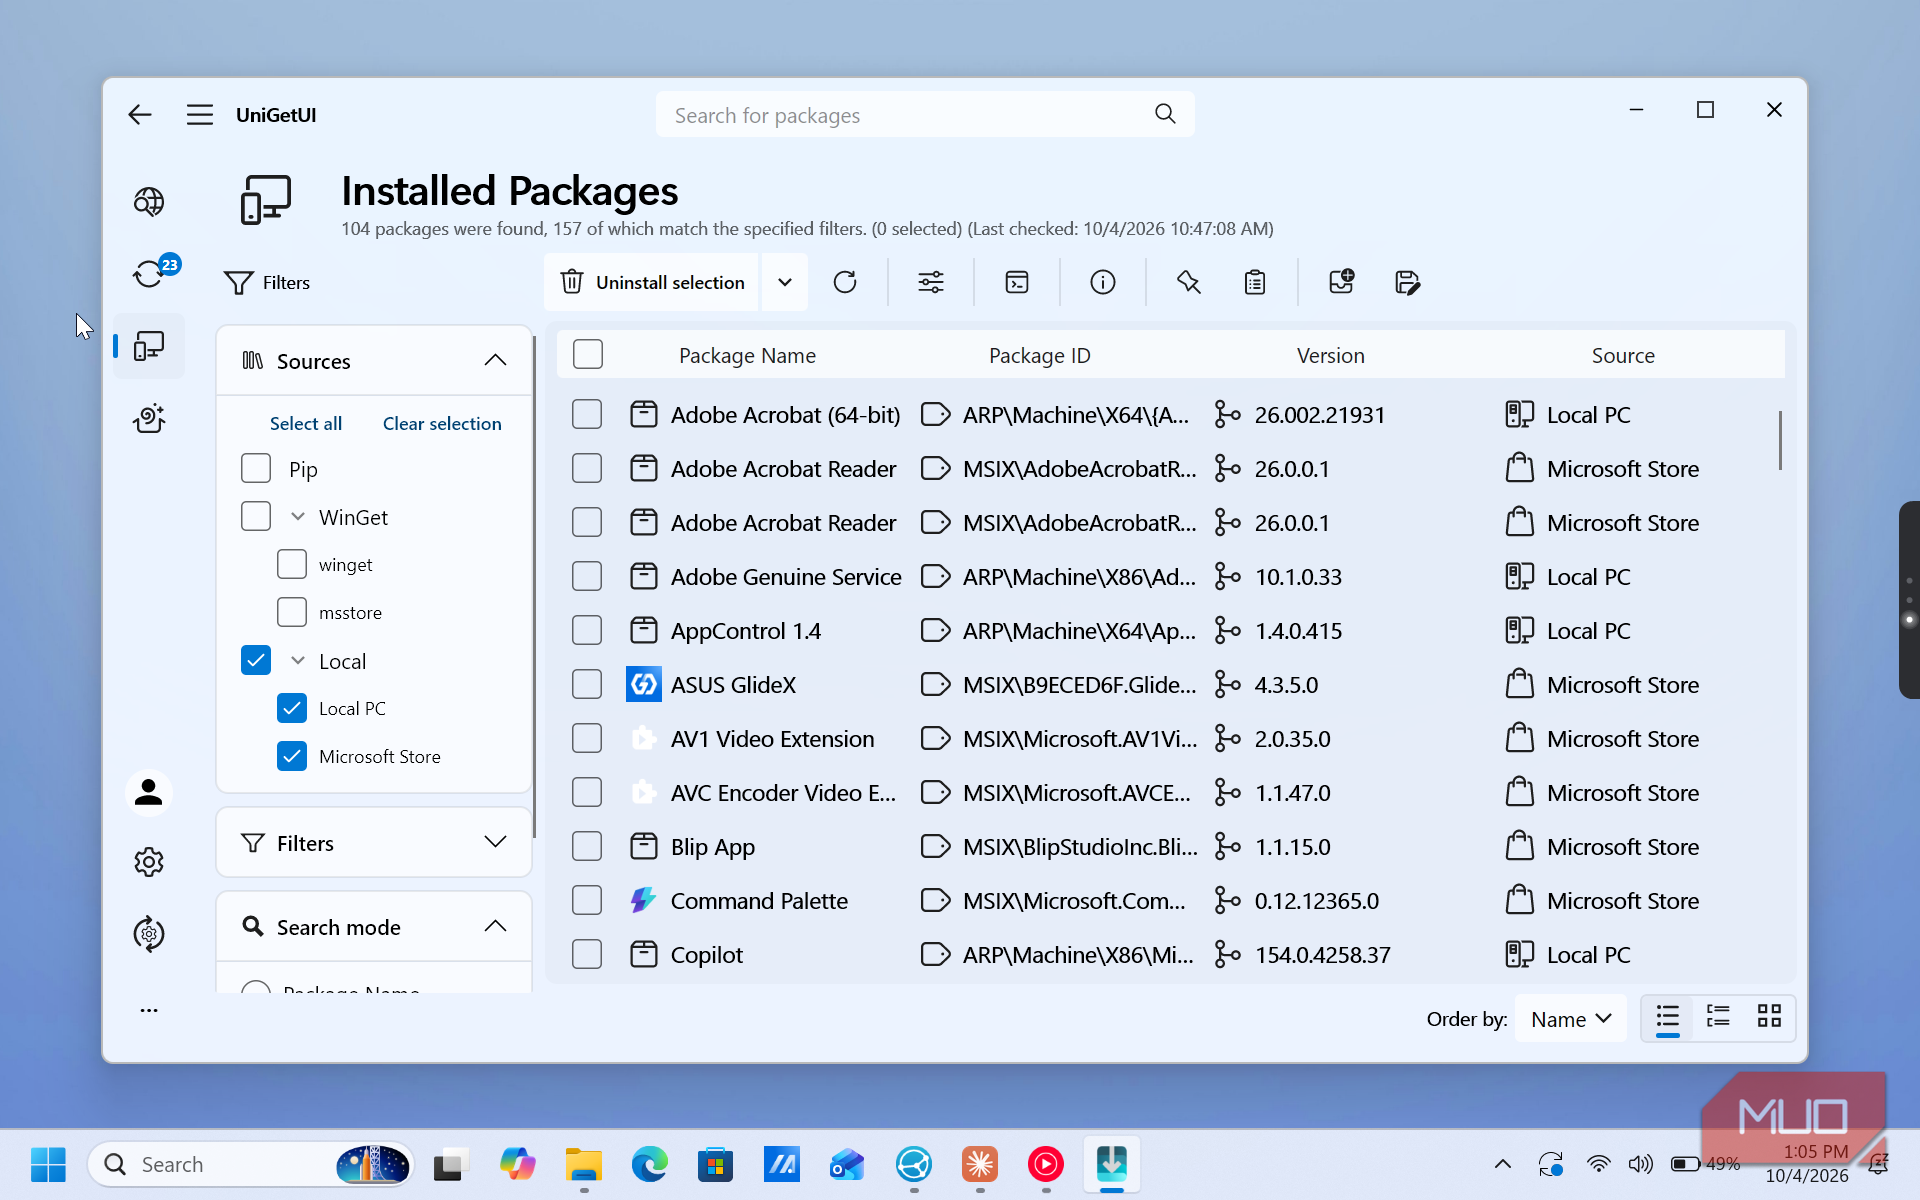
Task: Open the package managers settings icon
Action: coord(149,934)
